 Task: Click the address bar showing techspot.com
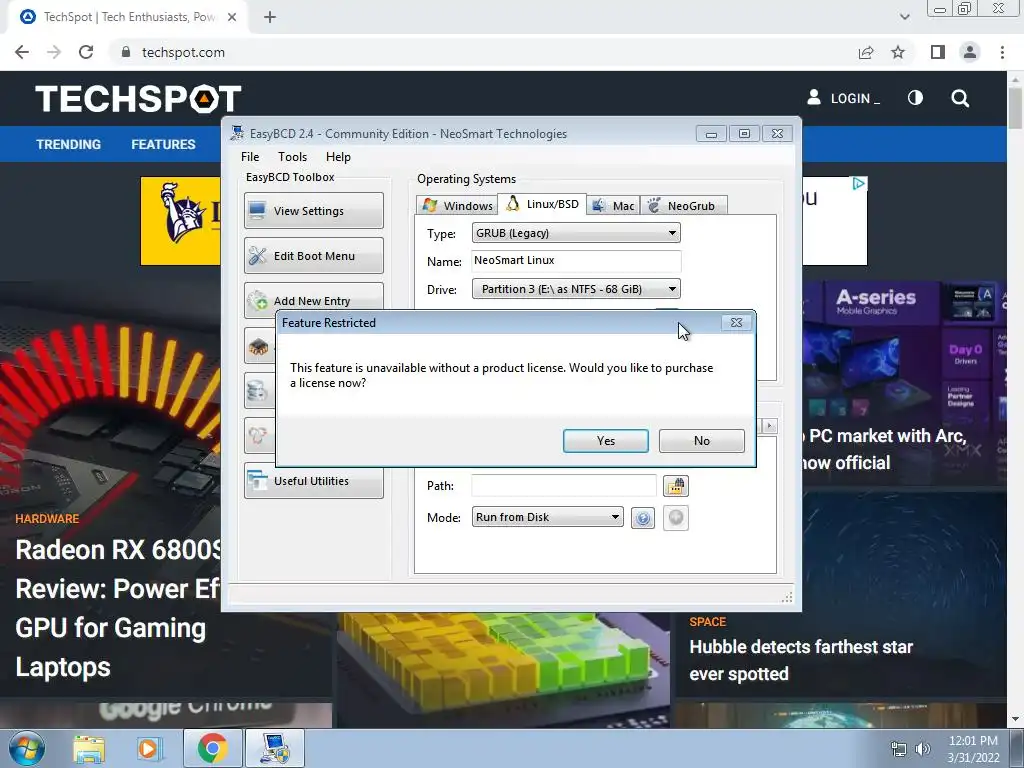tap(483, 52)
